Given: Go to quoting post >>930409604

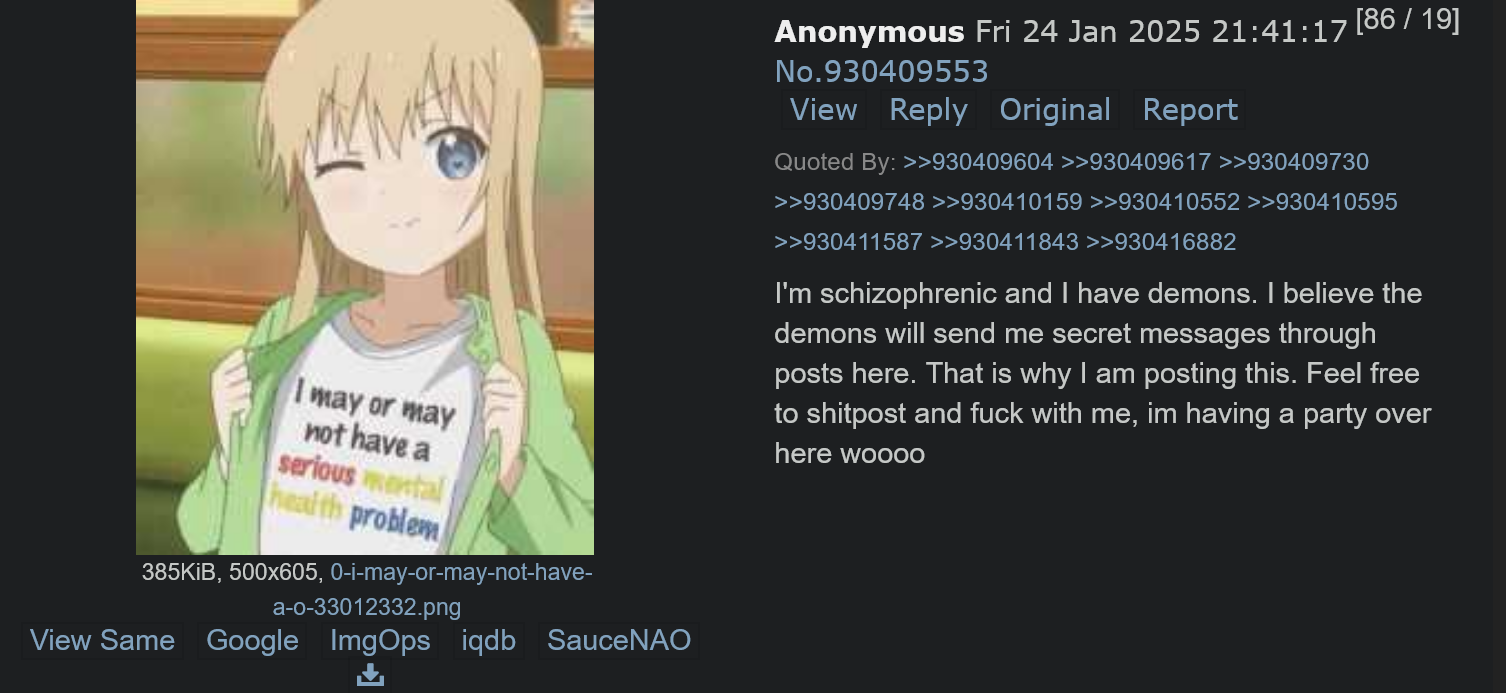Looking at the screenshot, I should pyautogui.click(x=978, y=162).
